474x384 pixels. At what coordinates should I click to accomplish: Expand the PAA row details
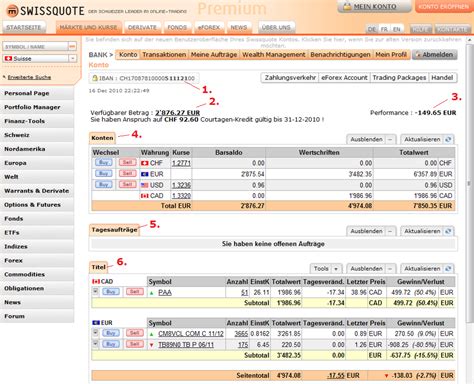pyautogui.click(x=95, y=291)
